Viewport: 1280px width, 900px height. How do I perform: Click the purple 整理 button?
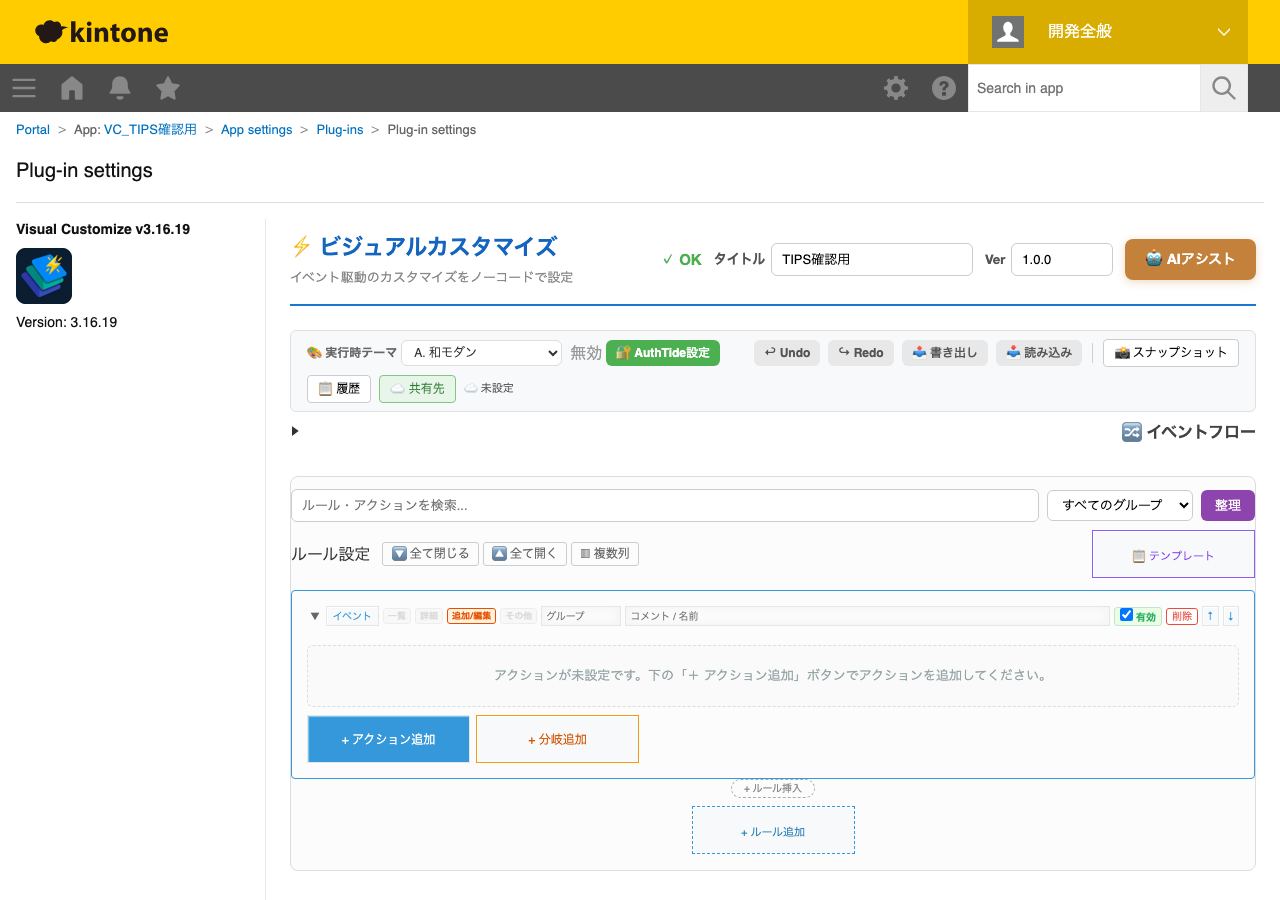(x=1228, y=506)
